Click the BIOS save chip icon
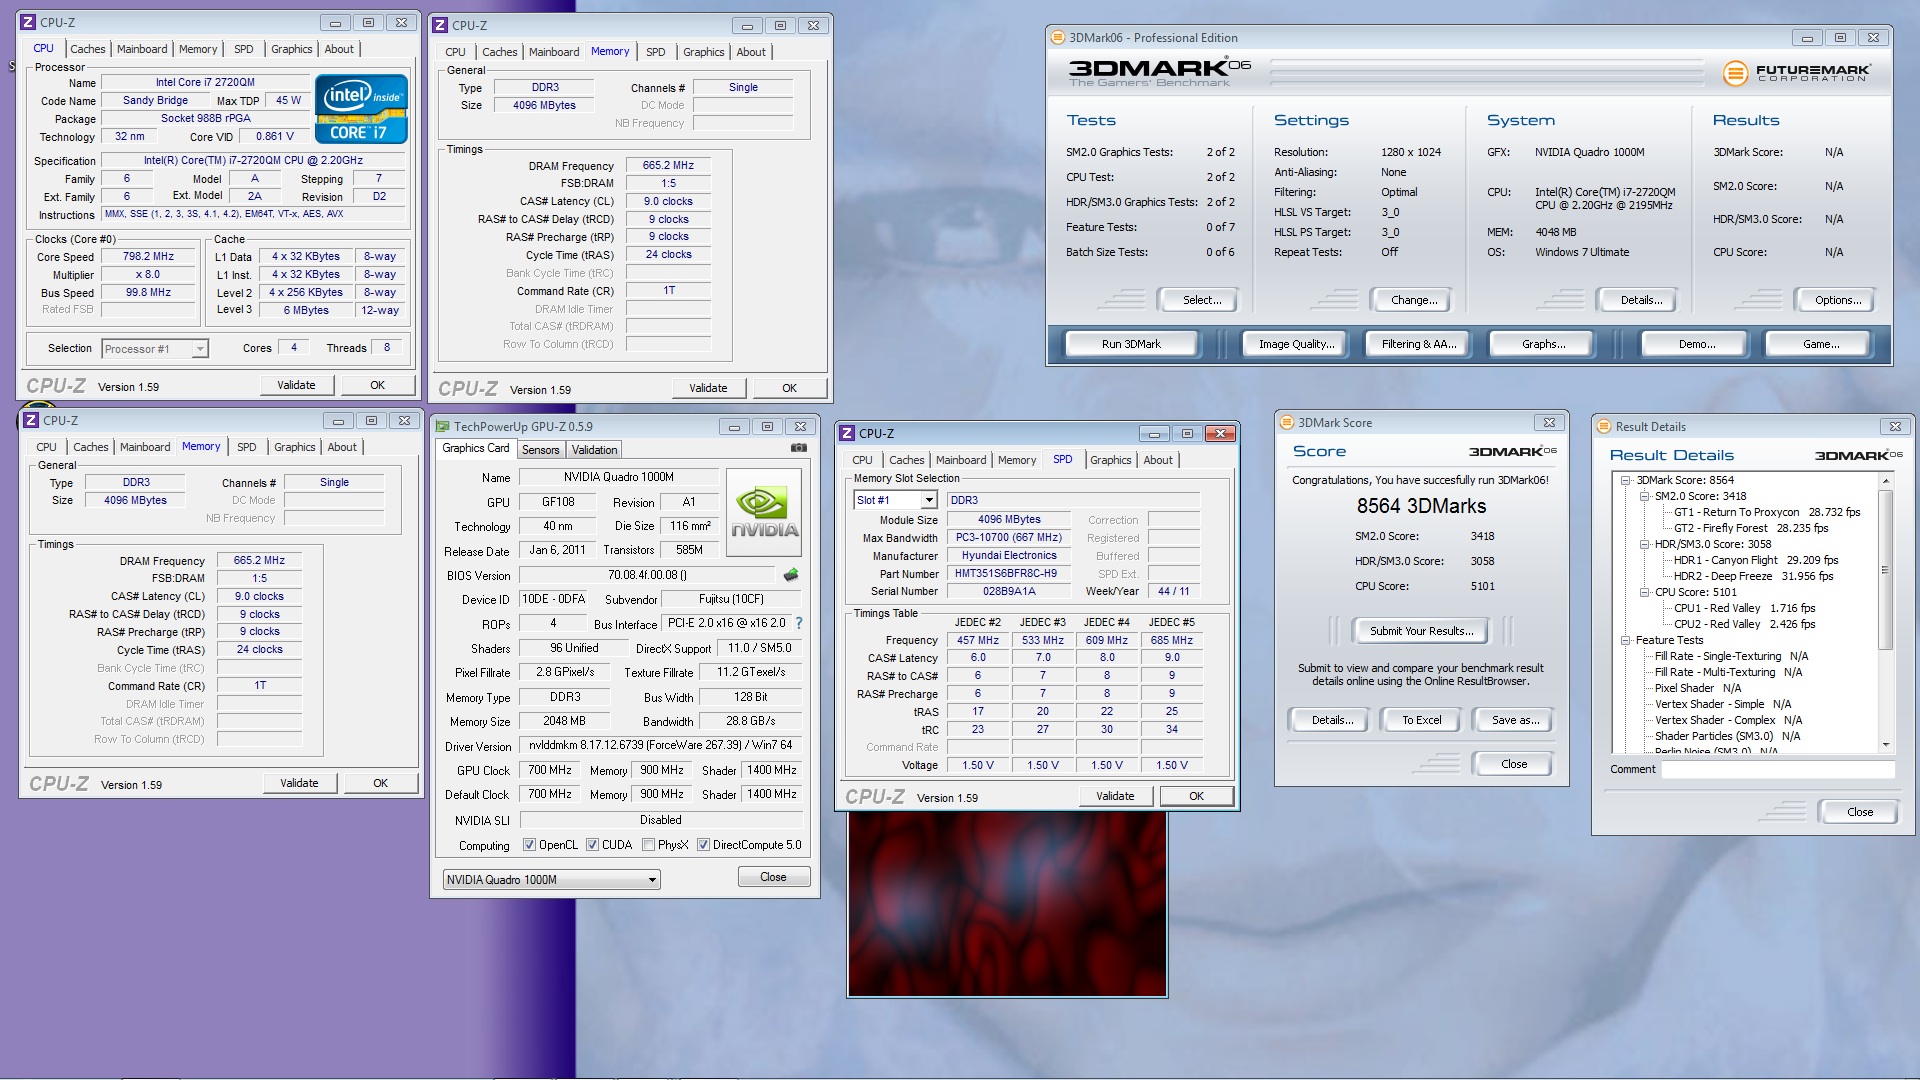 click(791, 575)
